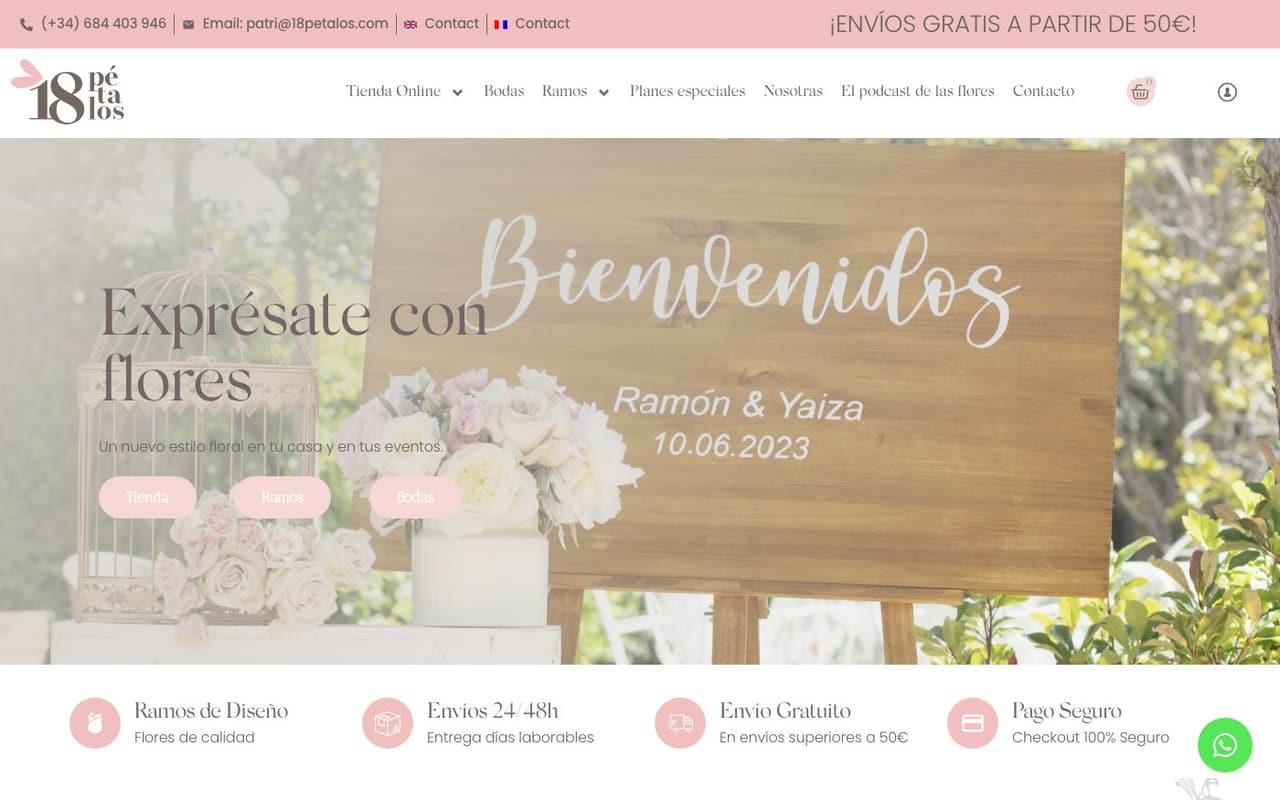
Task: Click Contact link beside French flag
Action: 542,23
